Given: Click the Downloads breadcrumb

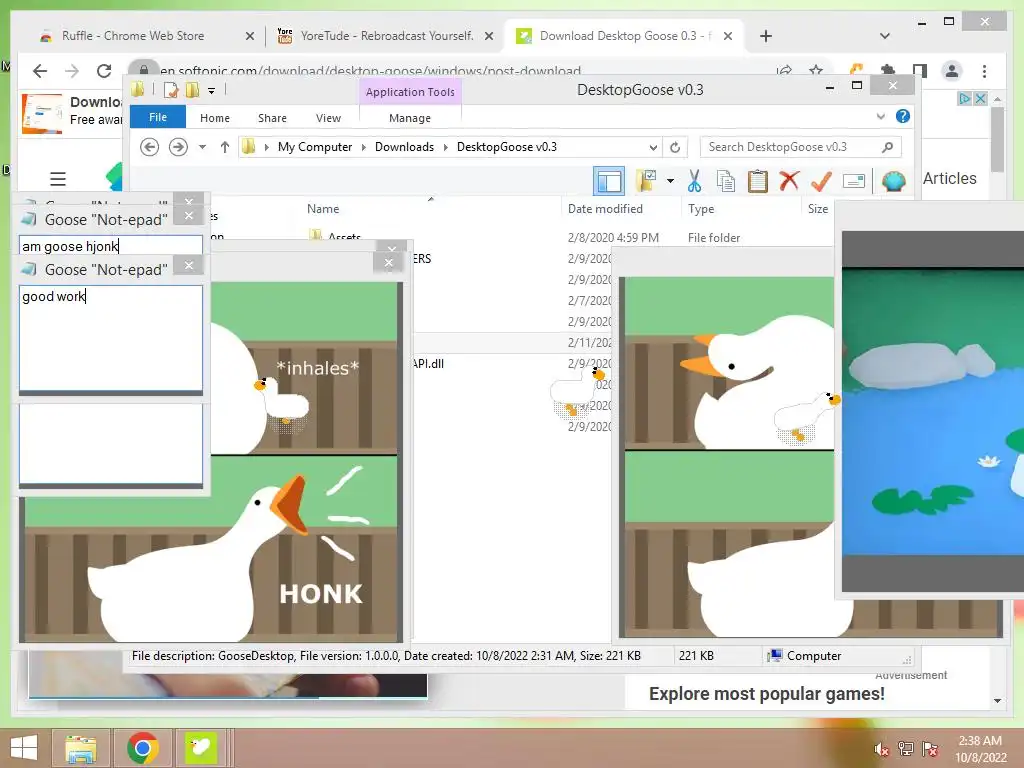Looking at the screenshot, I should [404, 147].
